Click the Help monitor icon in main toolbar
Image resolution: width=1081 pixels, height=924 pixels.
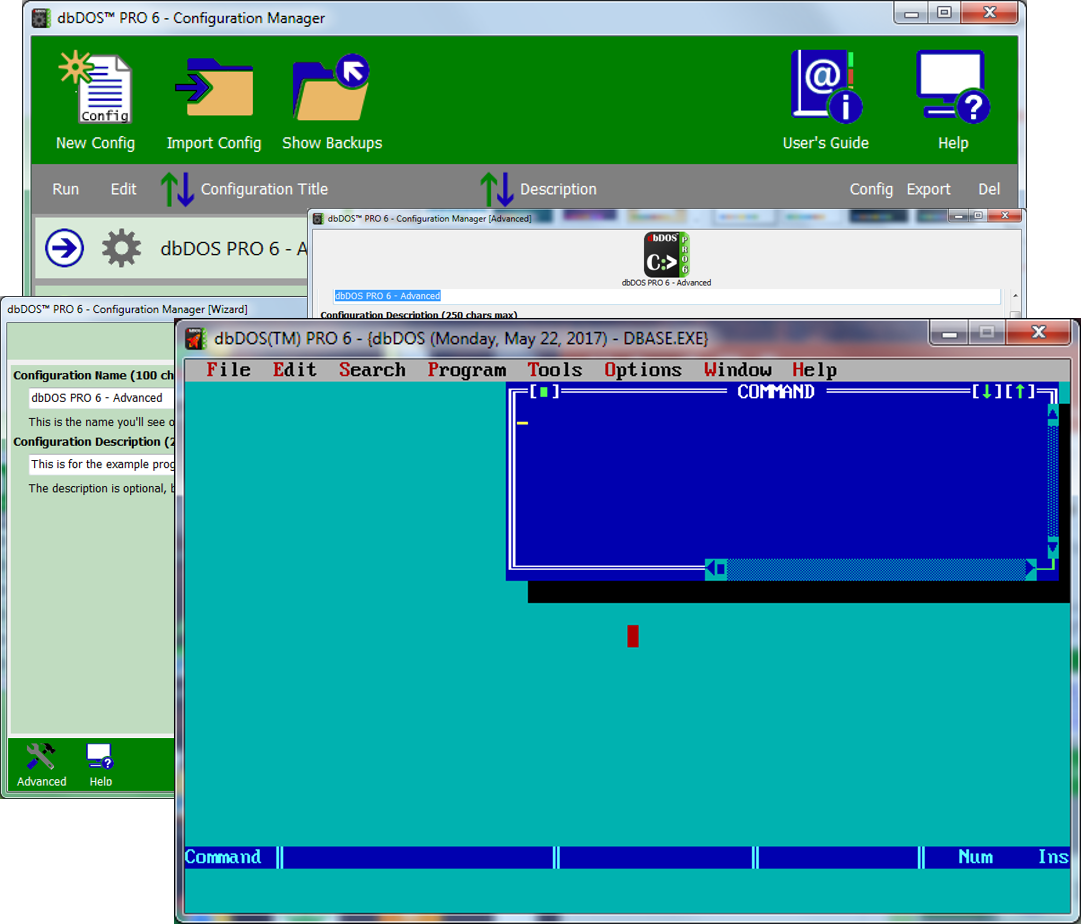[953, 87]
